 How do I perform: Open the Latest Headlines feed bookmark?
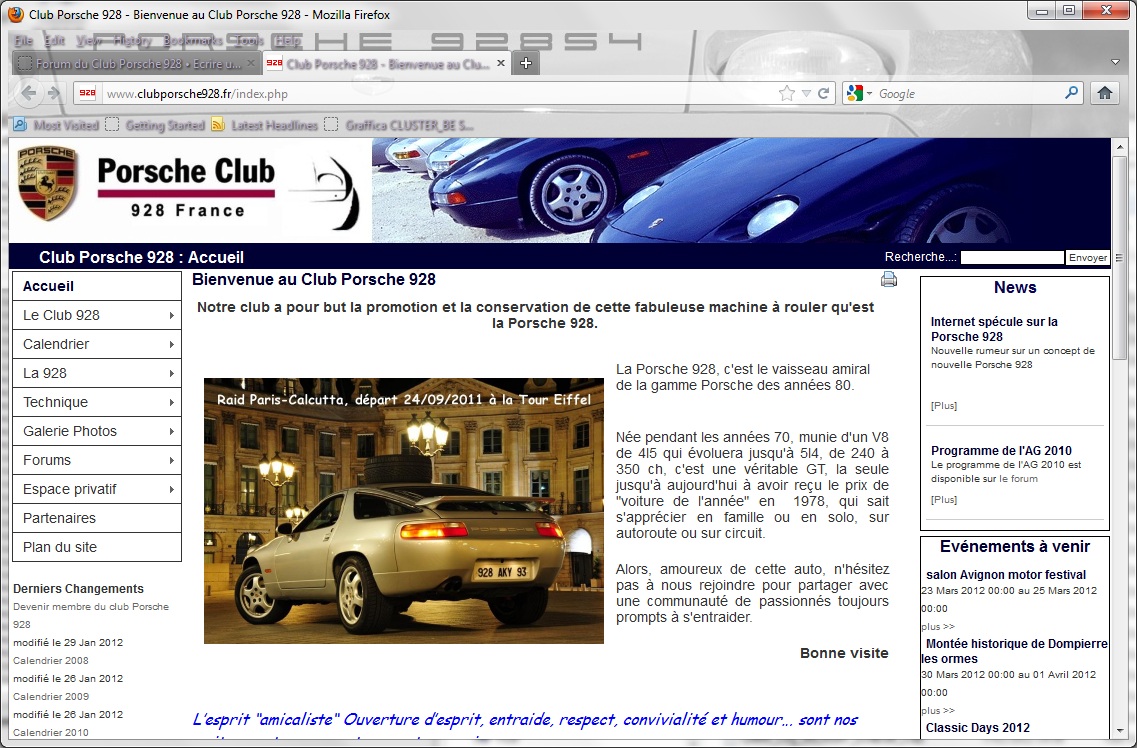tap(265, 125)
